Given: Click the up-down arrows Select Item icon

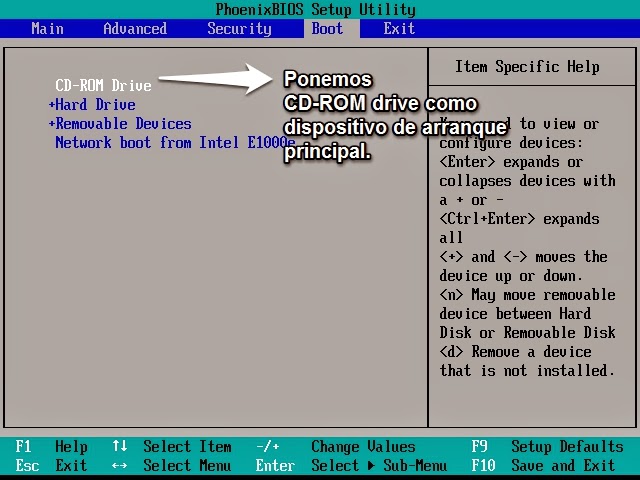Looking at the screenshot, I should pos(120,446).
